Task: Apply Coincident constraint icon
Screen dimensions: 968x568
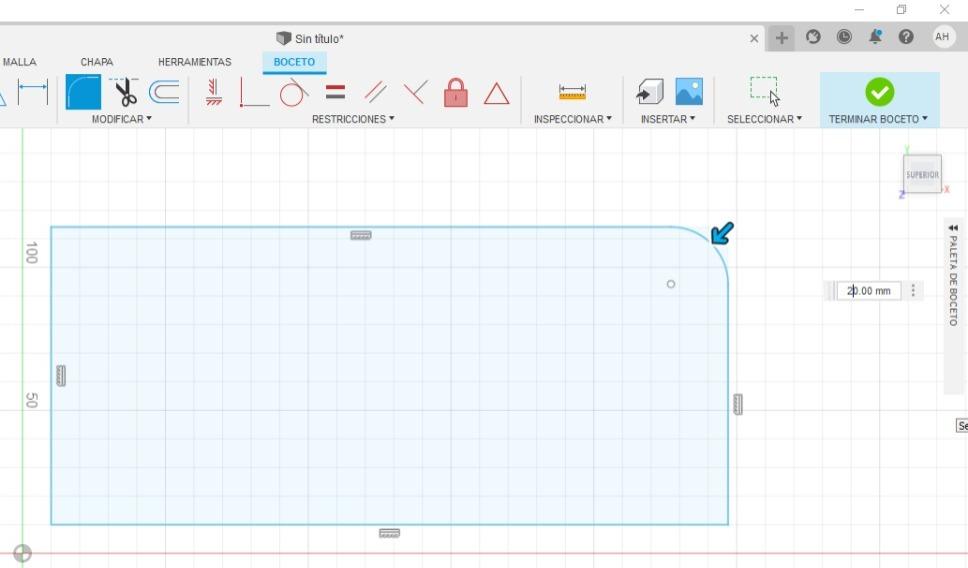Action: [x=415, y=93]
